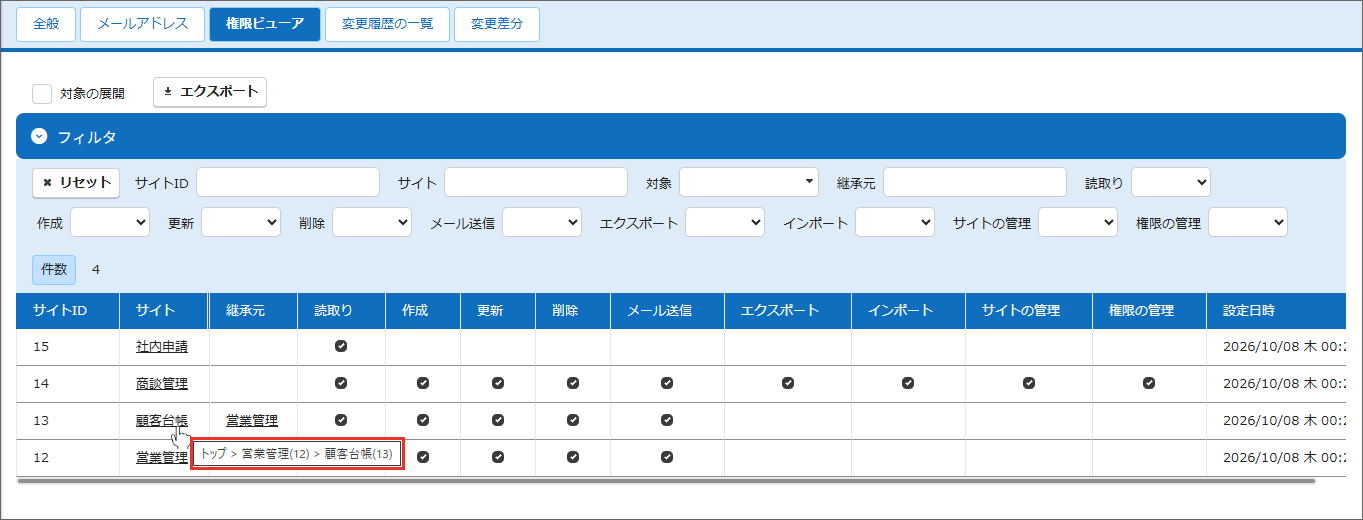Click 読取り check icon in 顧客台帳 row
1363x520 pixels.
coord(341,420)
